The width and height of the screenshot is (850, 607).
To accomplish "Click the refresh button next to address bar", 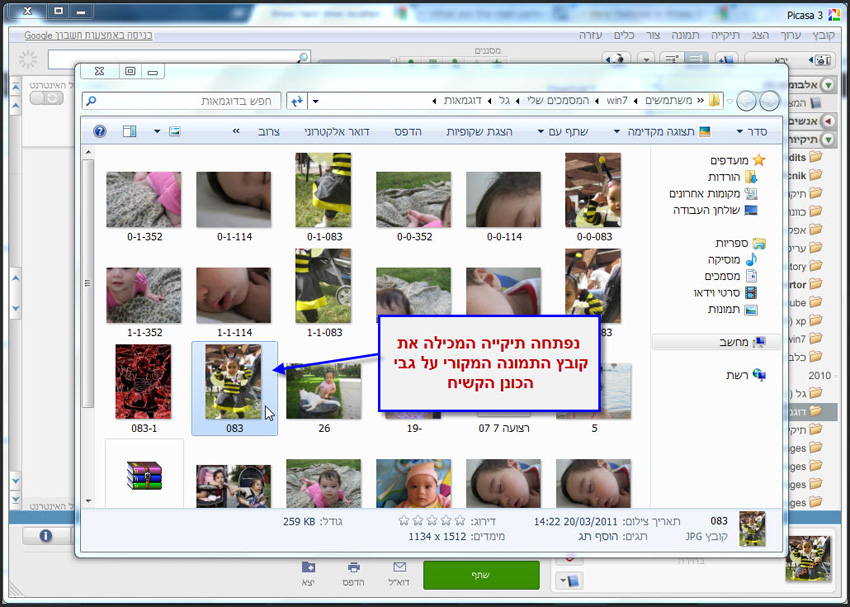I will click(297, 101).
